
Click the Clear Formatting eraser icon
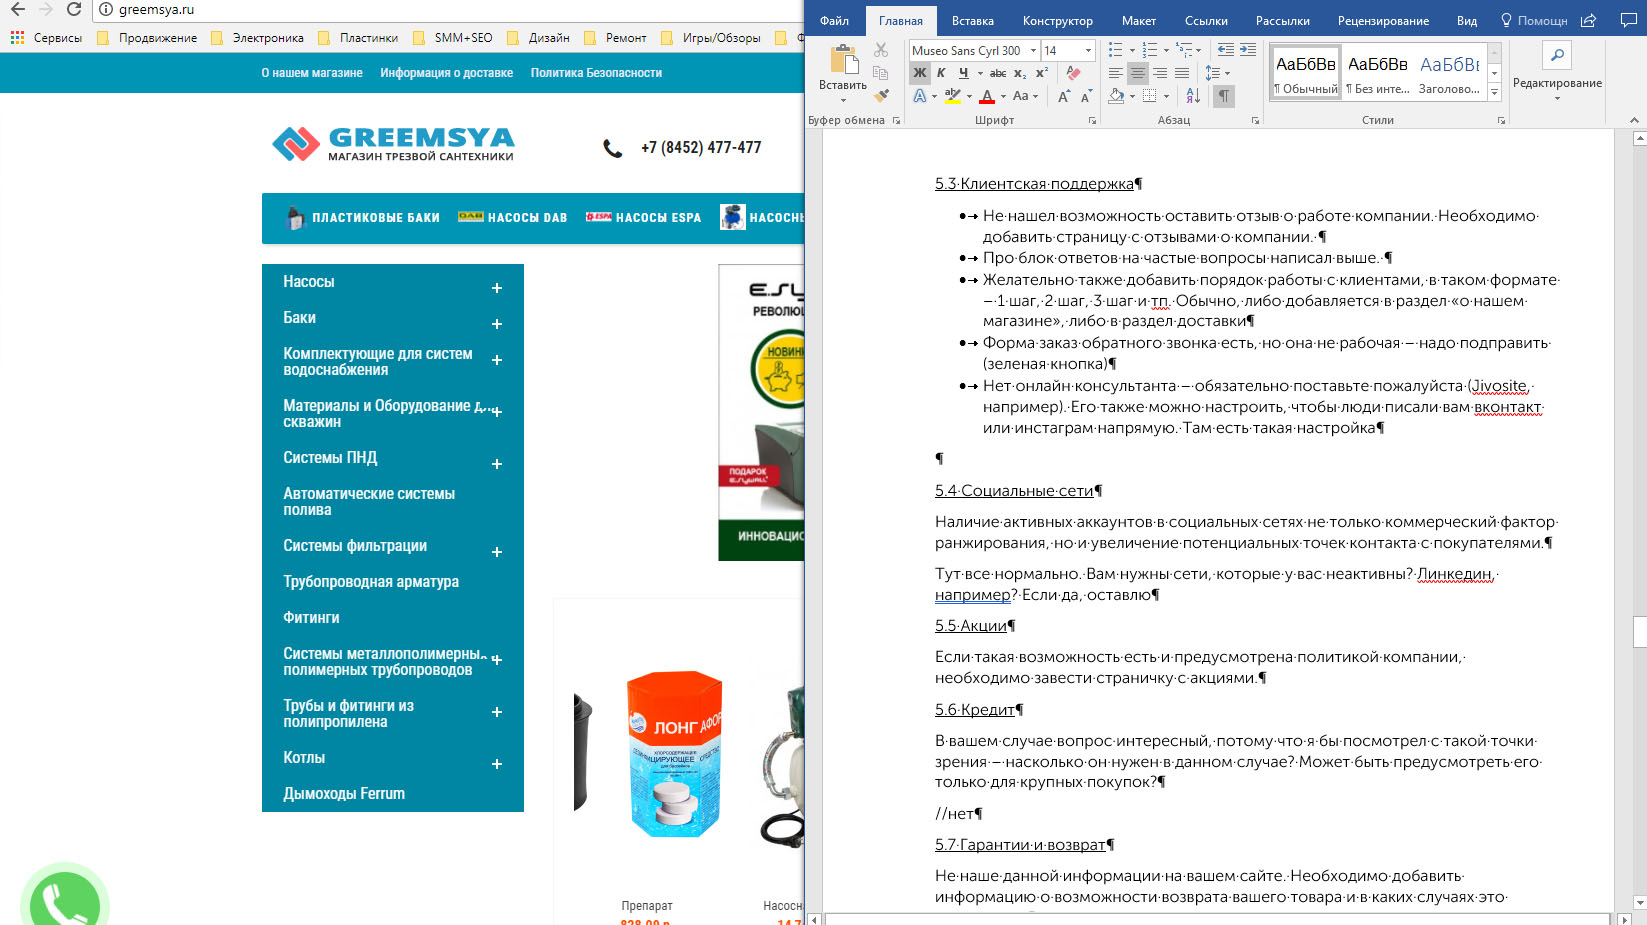pos(1073,73)
